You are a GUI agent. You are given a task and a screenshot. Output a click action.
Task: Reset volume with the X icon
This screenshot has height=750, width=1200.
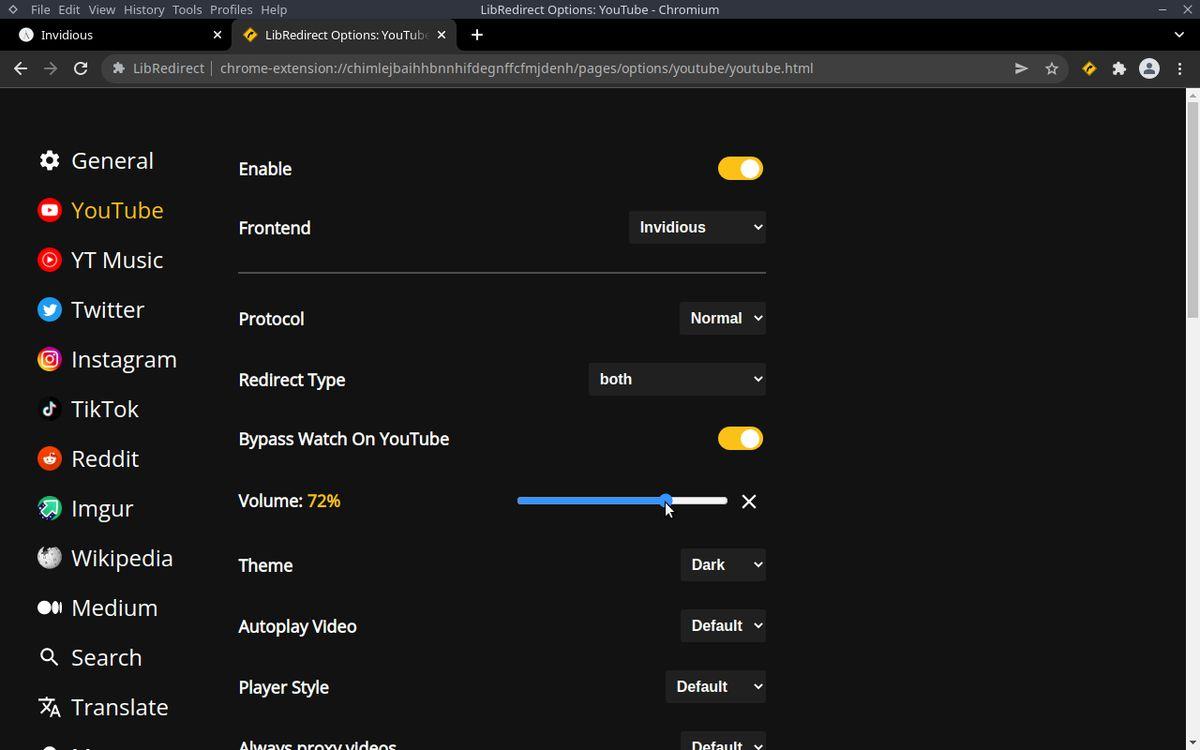[x=749, y=501]
